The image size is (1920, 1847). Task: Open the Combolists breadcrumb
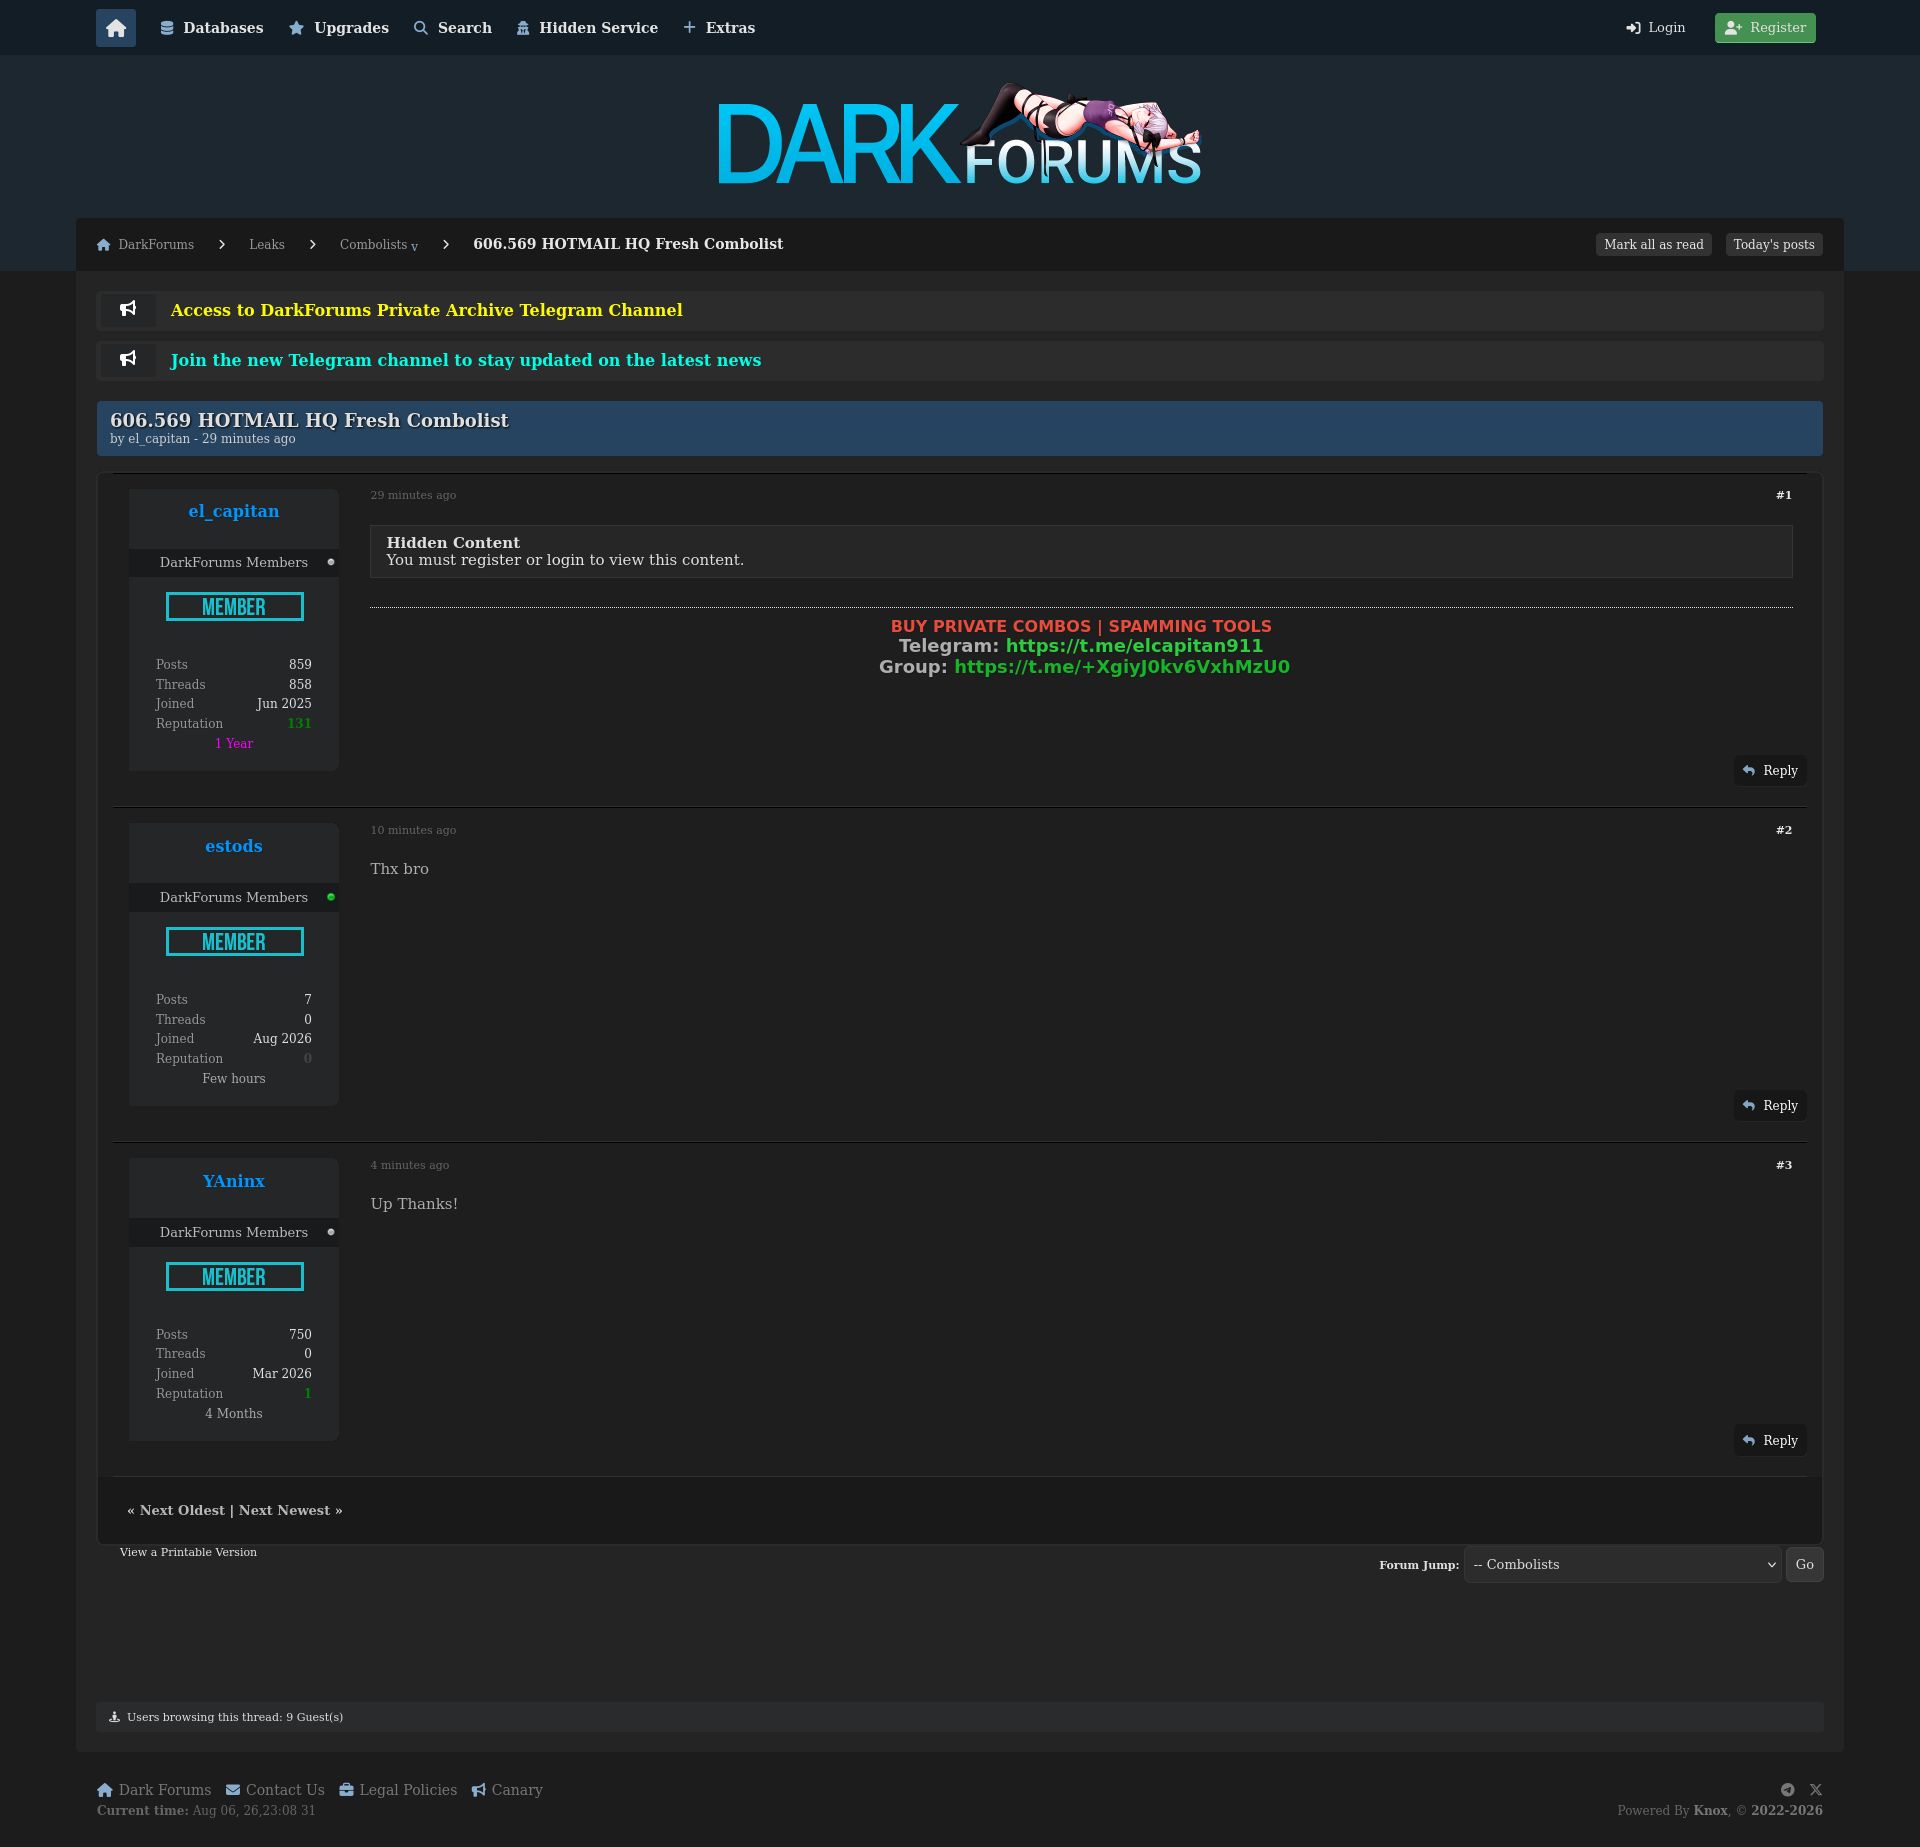[373, 245]
